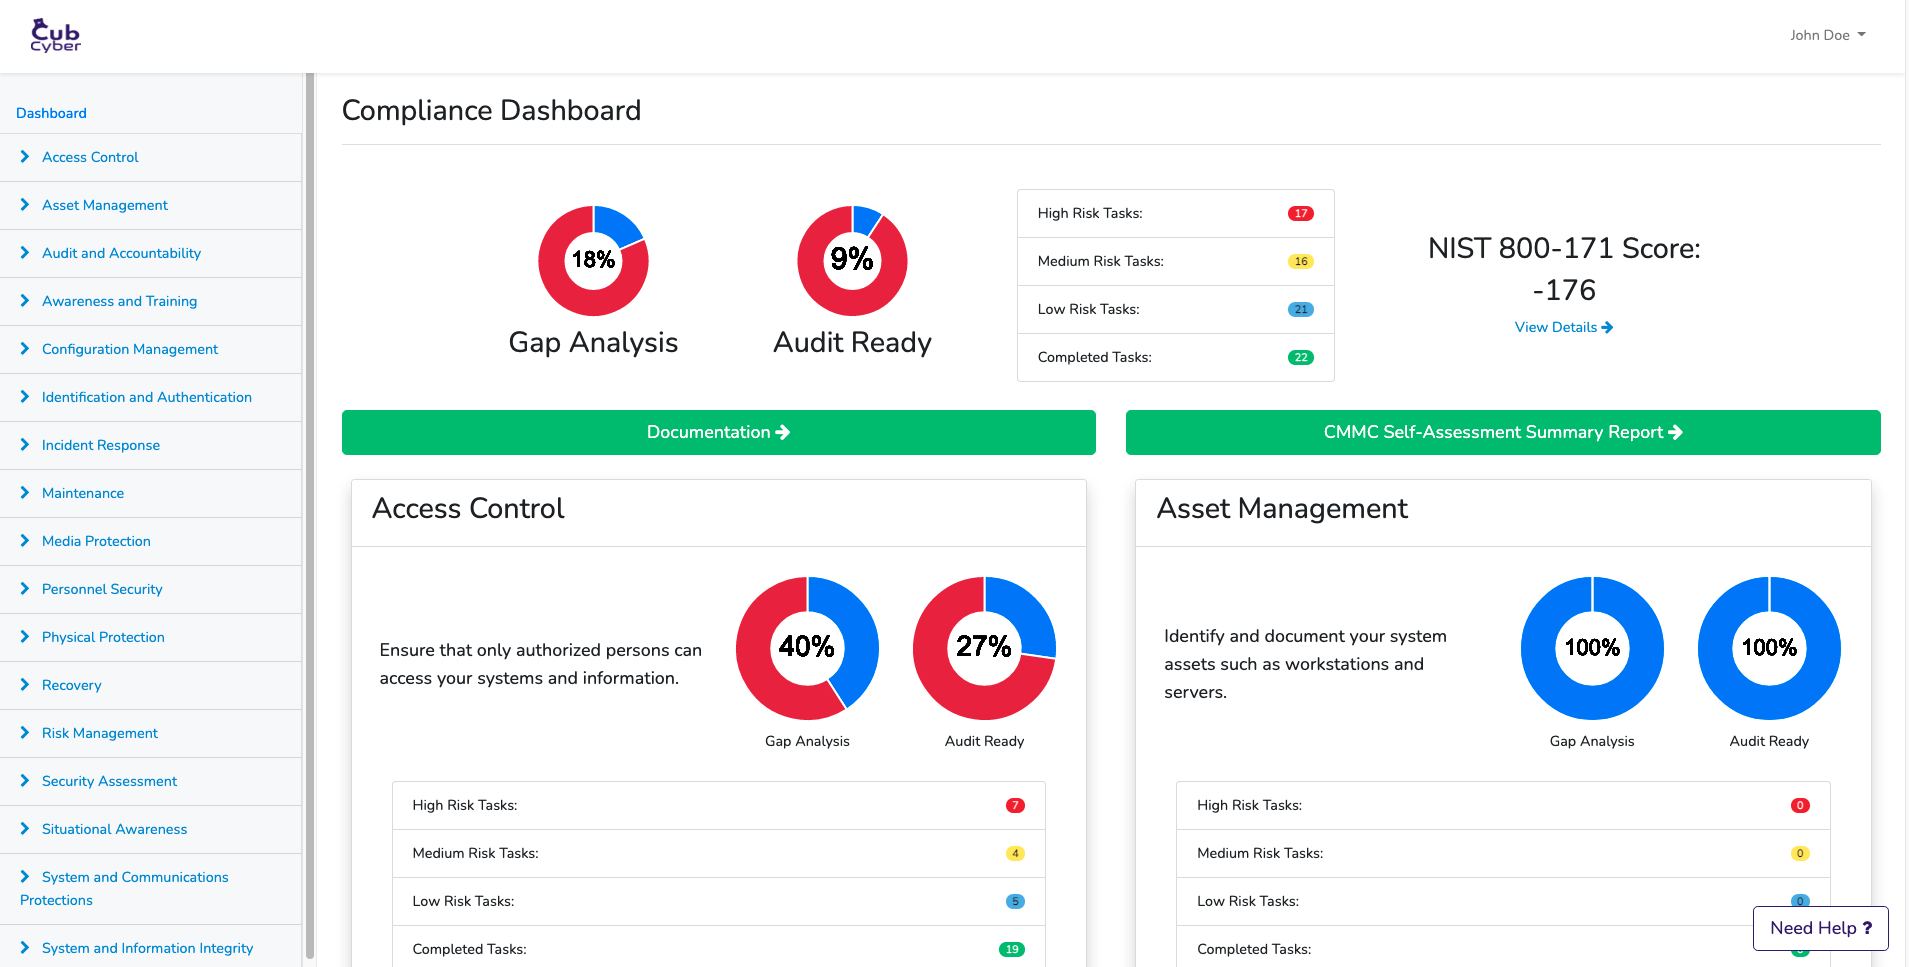The image size is (1909, 967).
Task: Open the Documentation button
Action: 718,432
